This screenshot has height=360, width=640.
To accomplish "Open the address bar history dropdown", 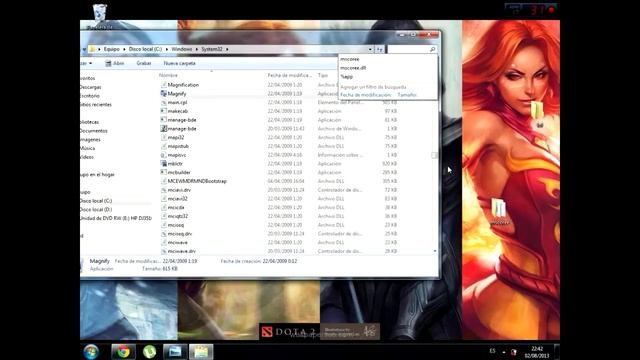I will [x=370, y=49].
